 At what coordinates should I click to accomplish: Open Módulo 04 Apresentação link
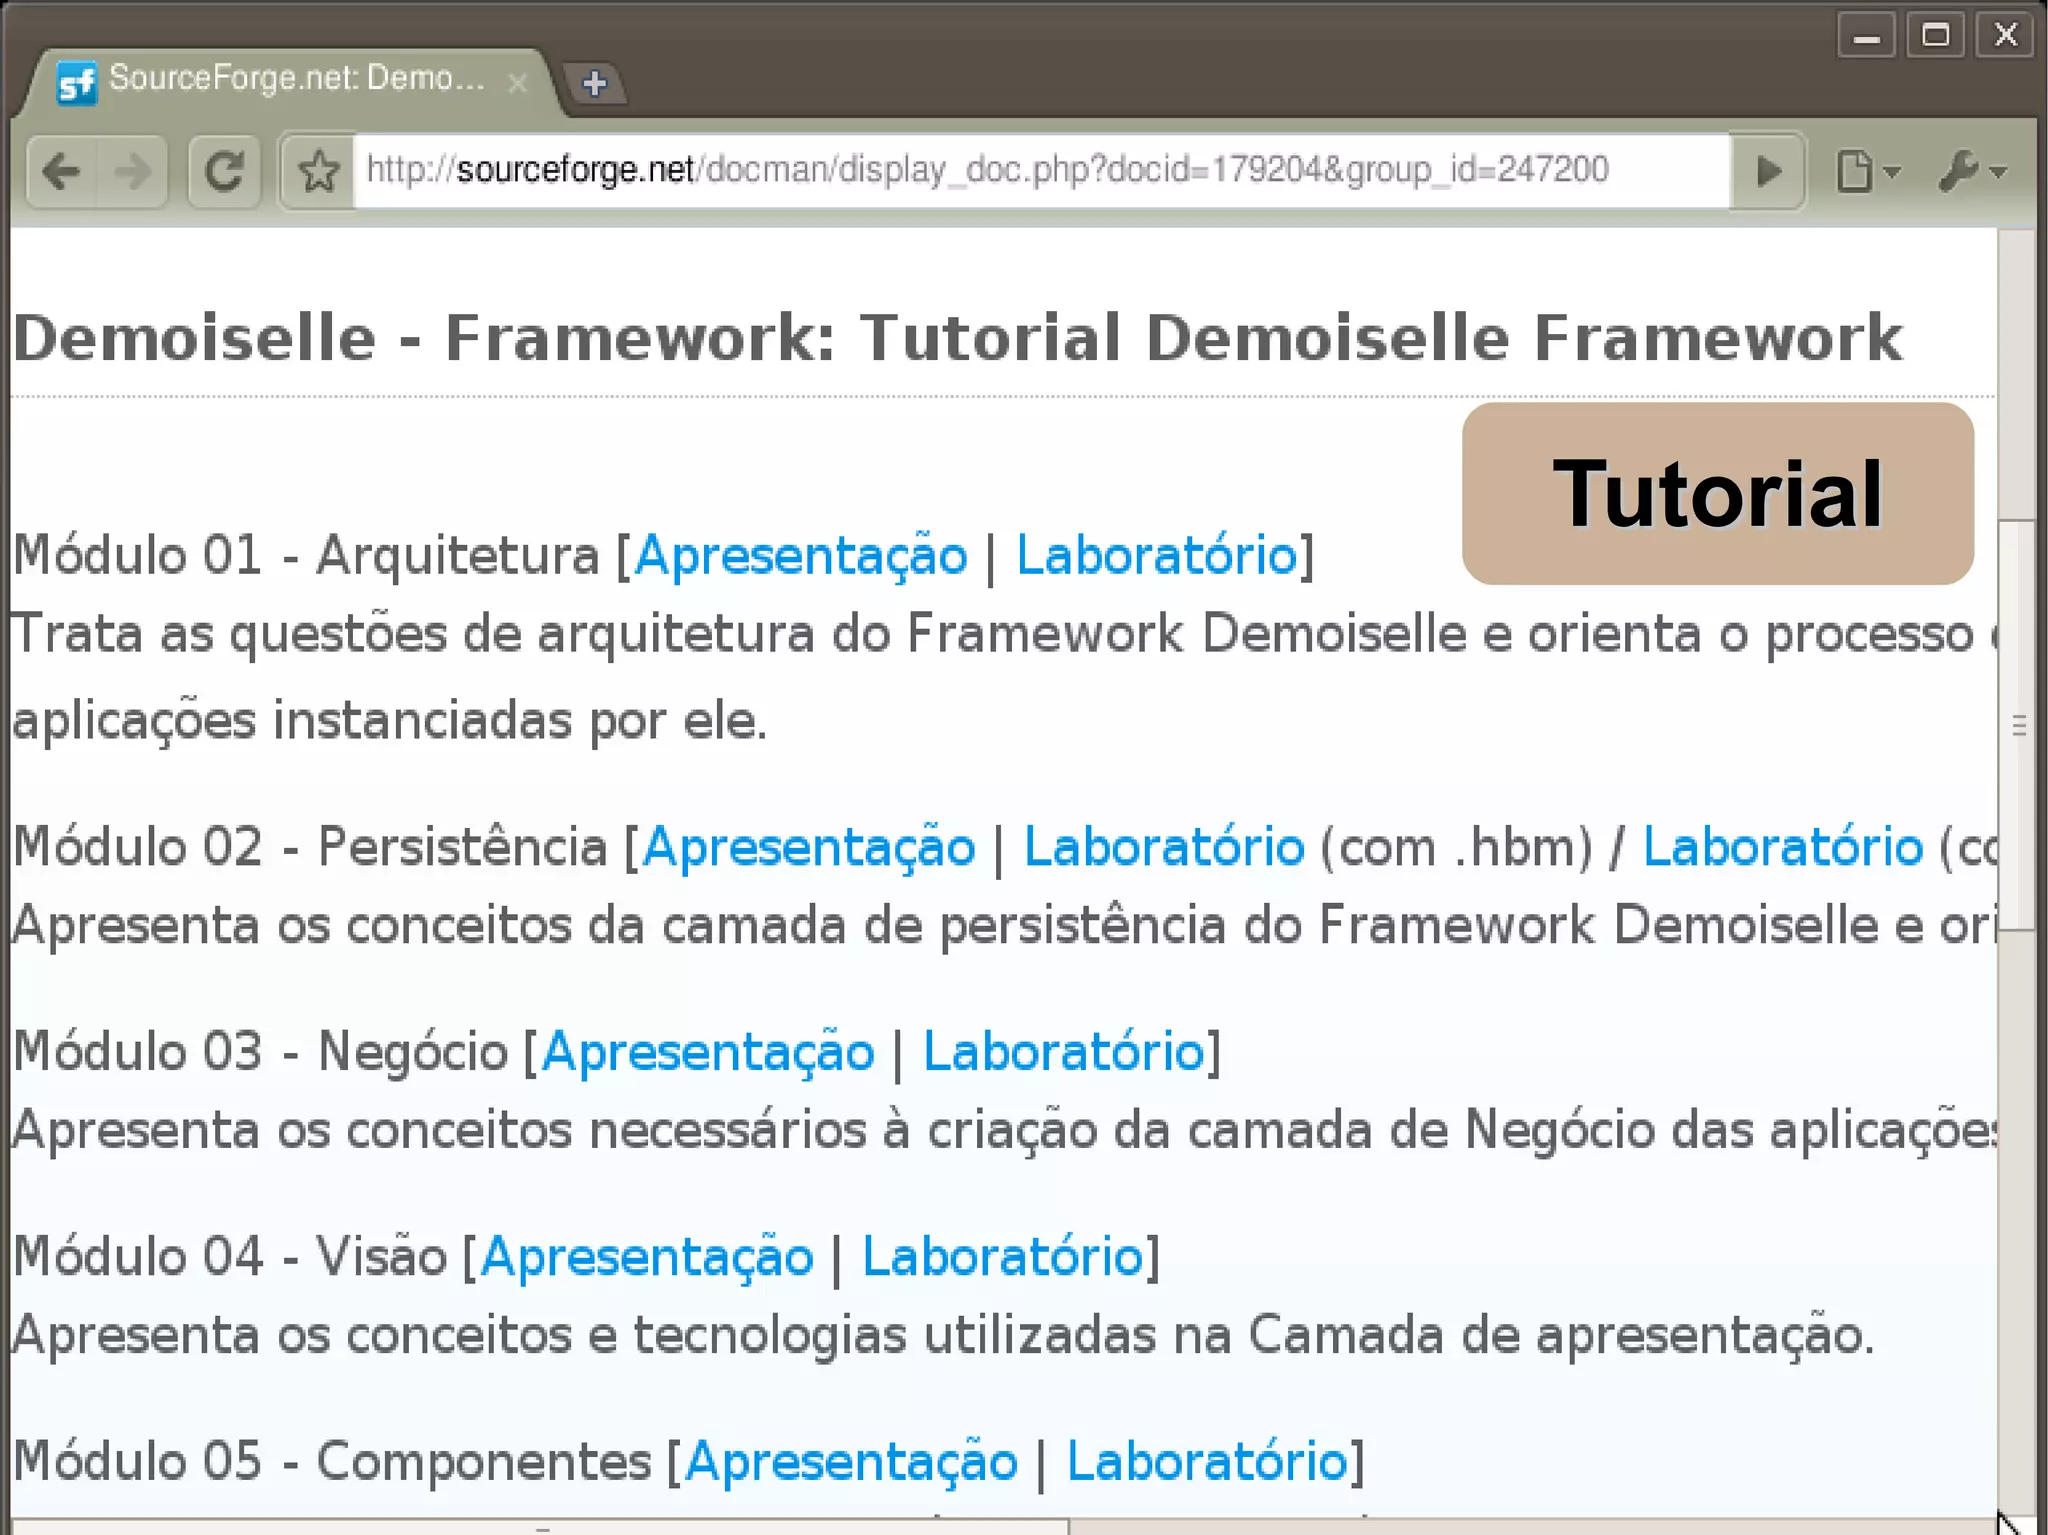647,1258
